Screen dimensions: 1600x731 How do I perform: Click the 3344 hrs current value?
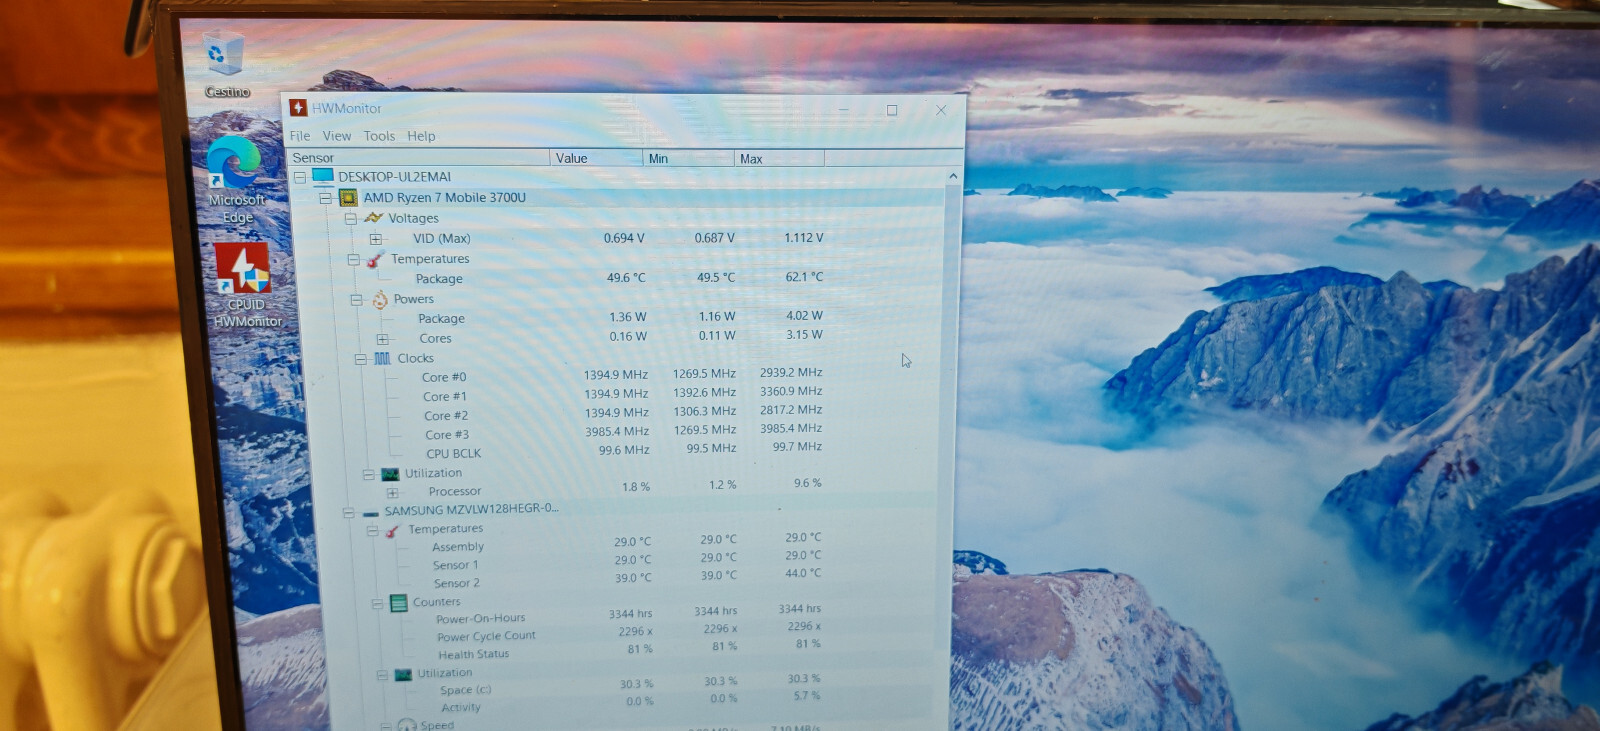click(630, 614)
